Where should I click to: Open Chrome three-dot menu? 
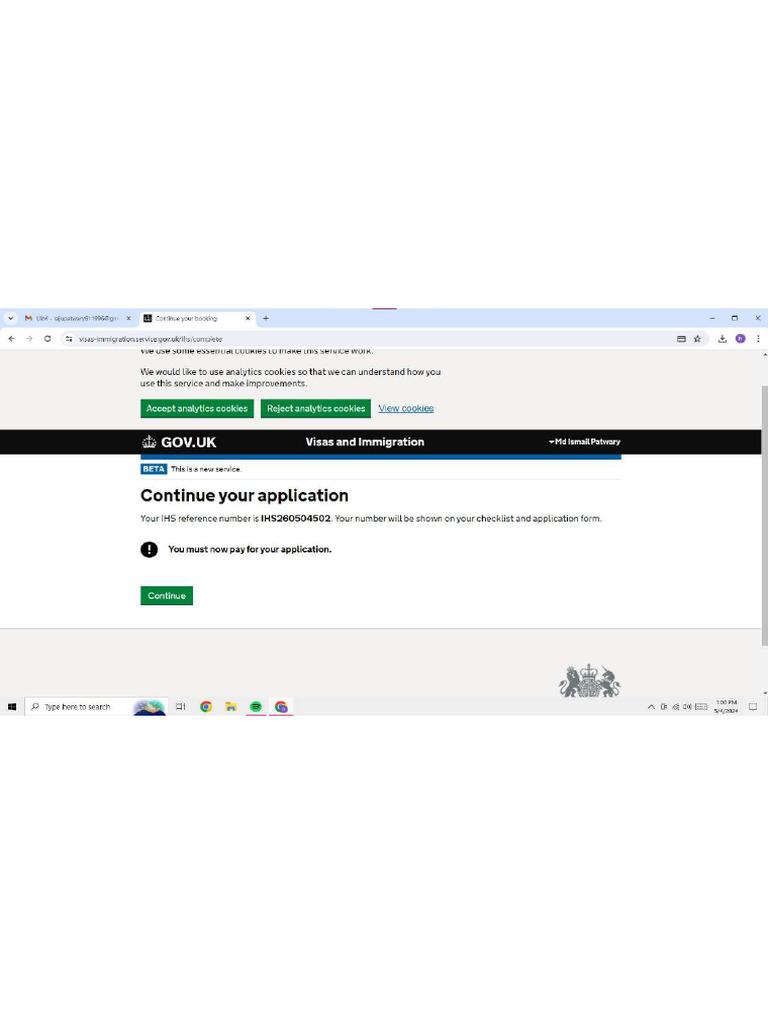(758, 339)
